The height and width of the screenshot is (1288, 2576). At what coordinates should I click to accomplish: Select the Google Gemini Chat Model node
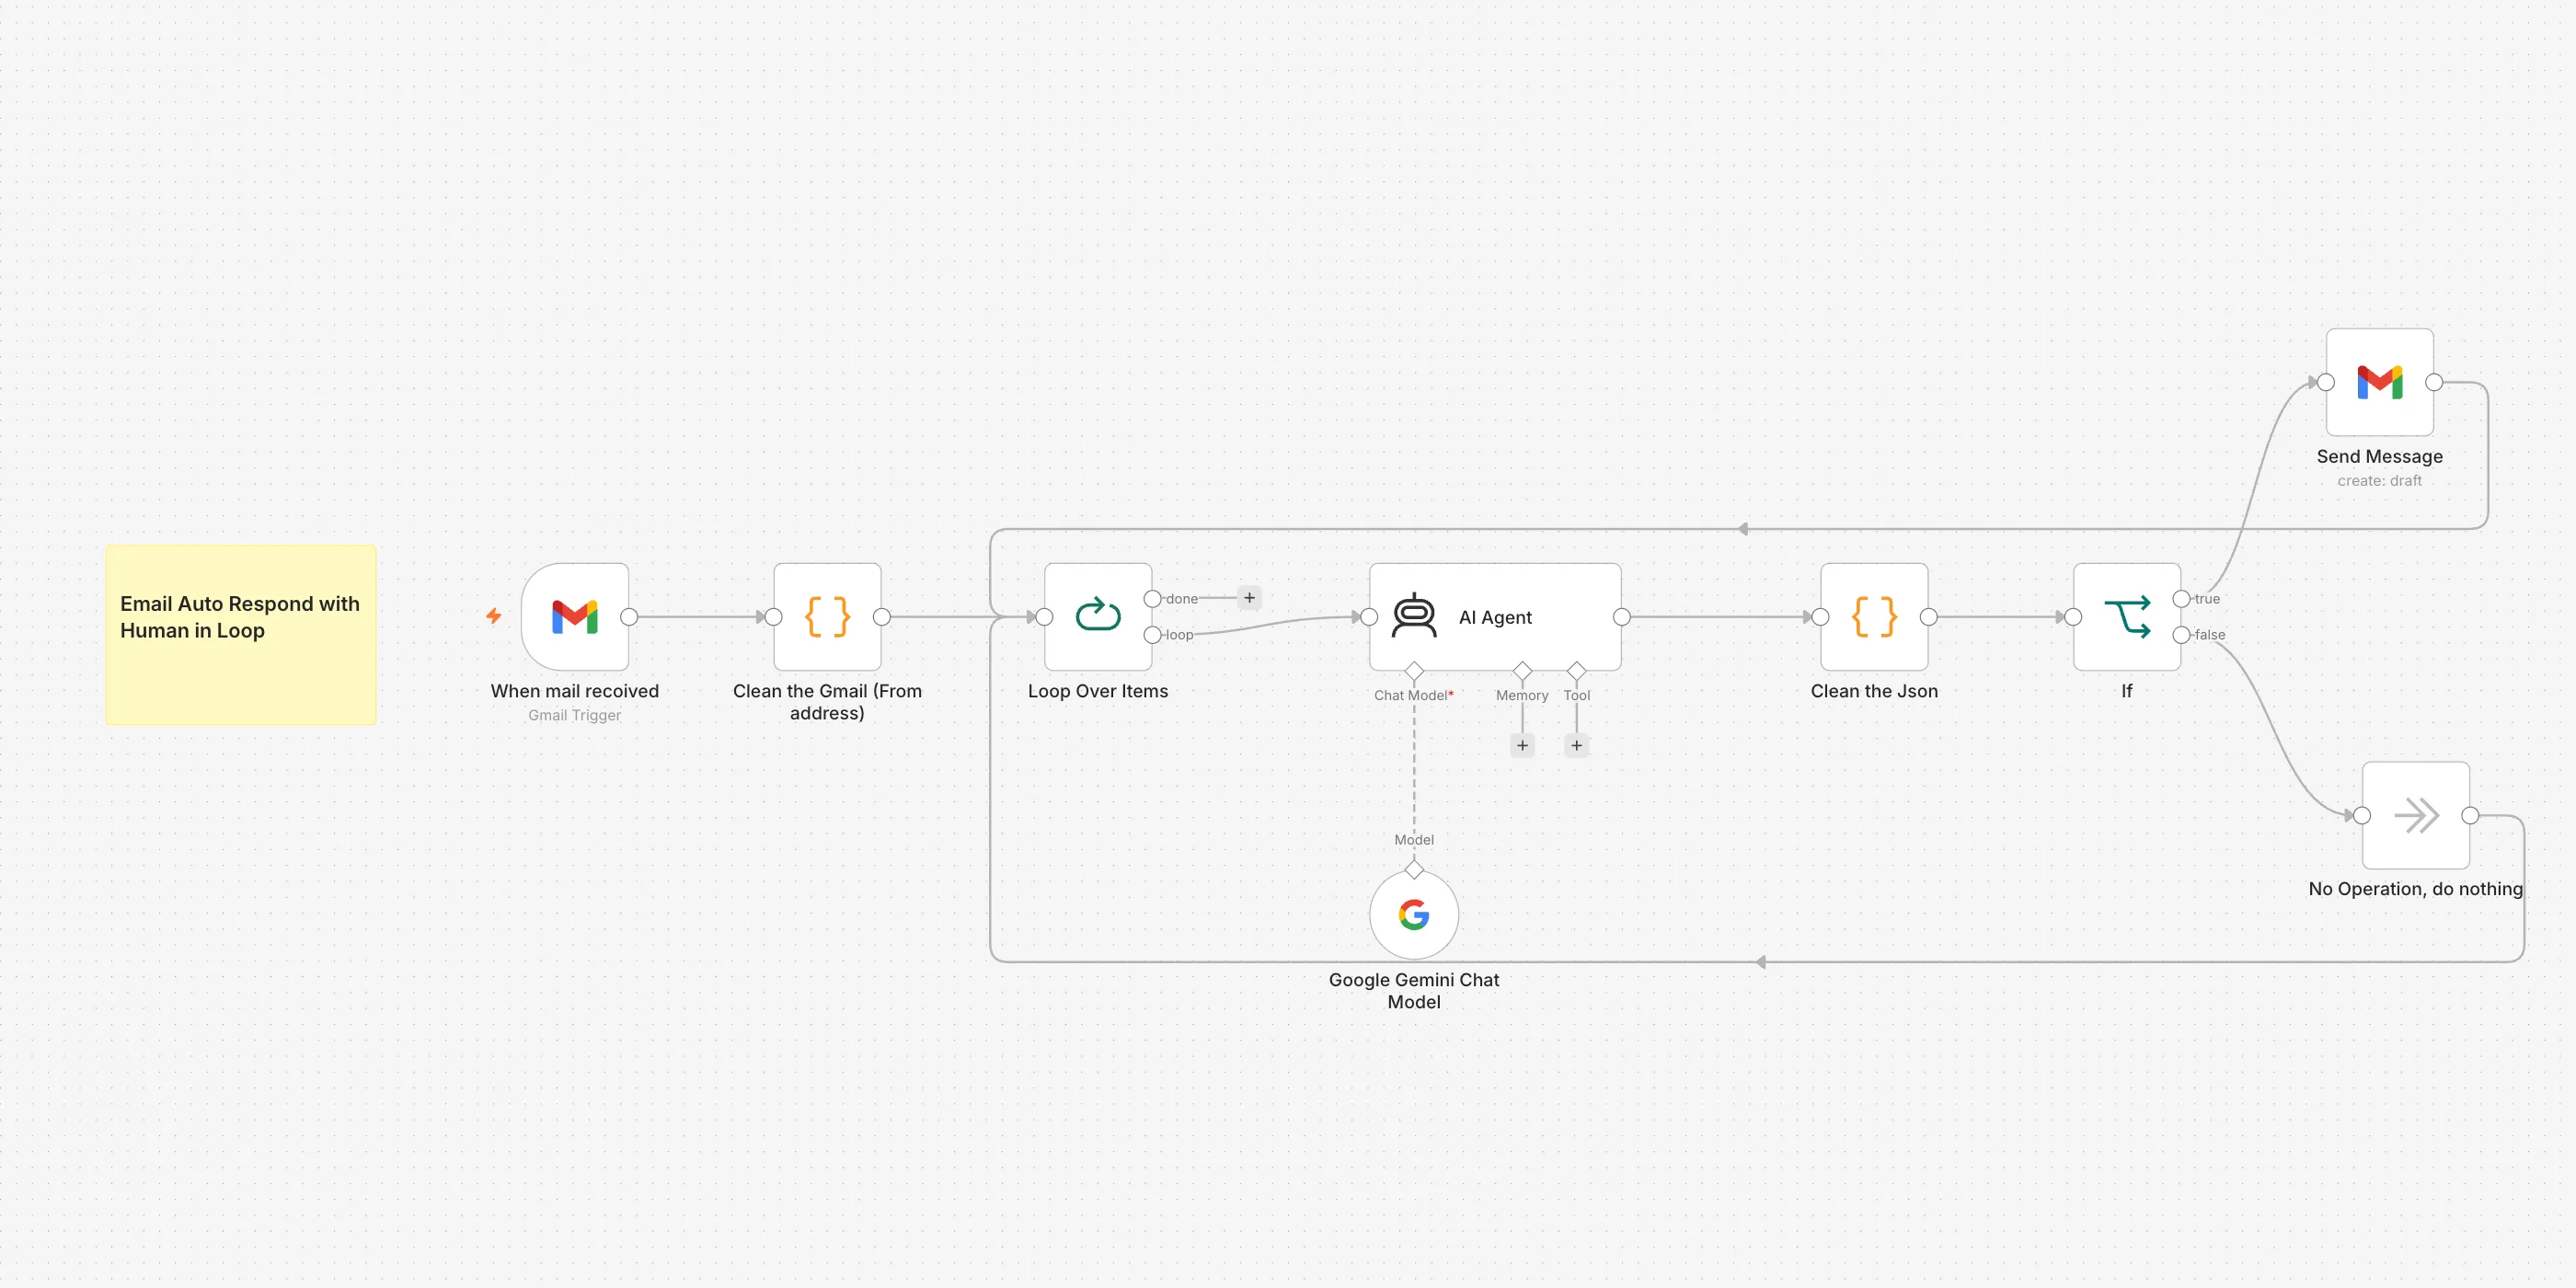pyautogui.click(x=1414, y=915)
